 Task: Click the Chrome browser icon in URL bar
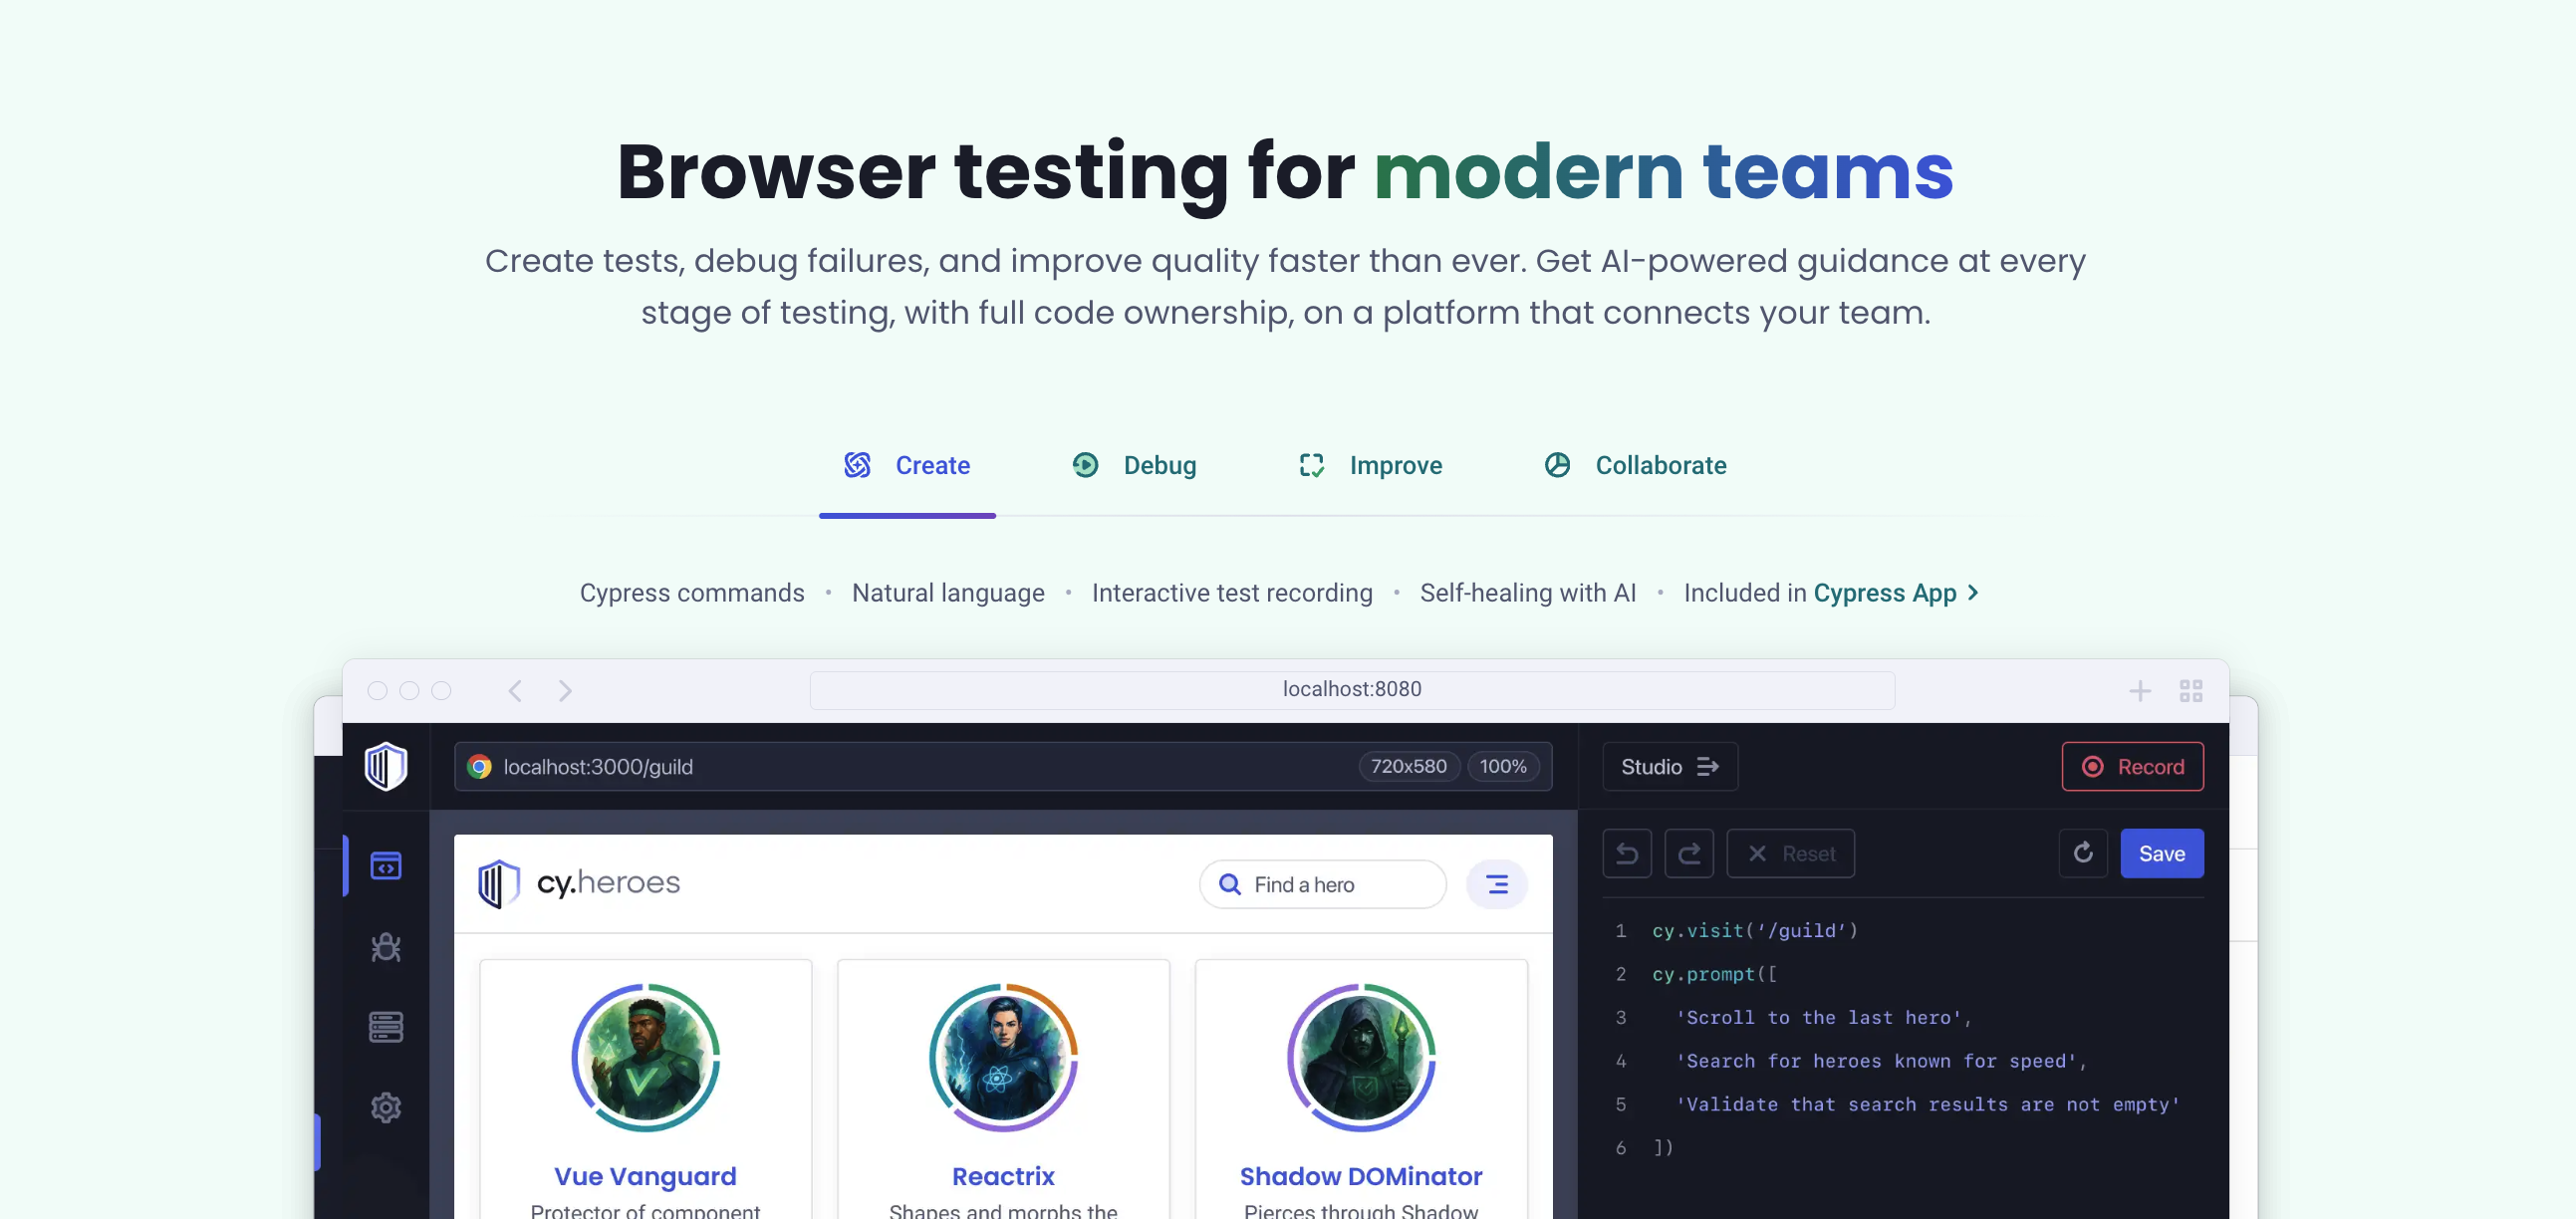click(x=480, y=767)
